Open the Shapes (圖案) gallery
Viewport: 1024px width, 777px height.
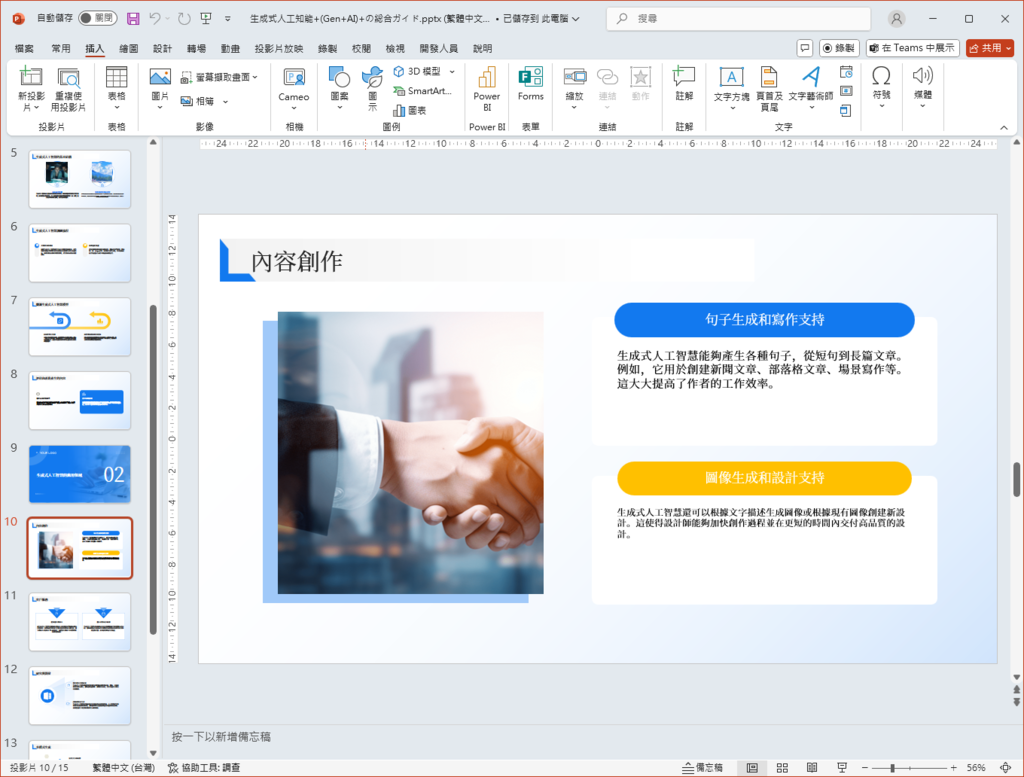pos(340,89)
